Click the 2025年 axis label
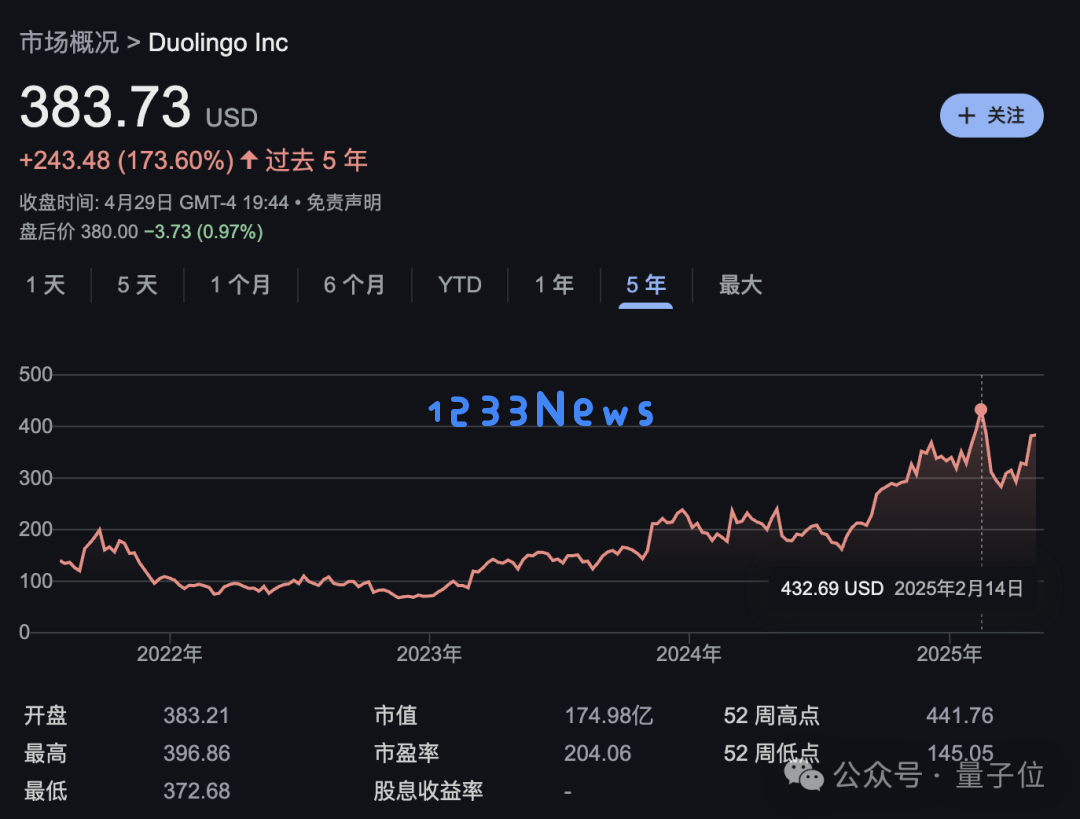This screenshot has height=819, width=1080. click(x=949, y=654)
